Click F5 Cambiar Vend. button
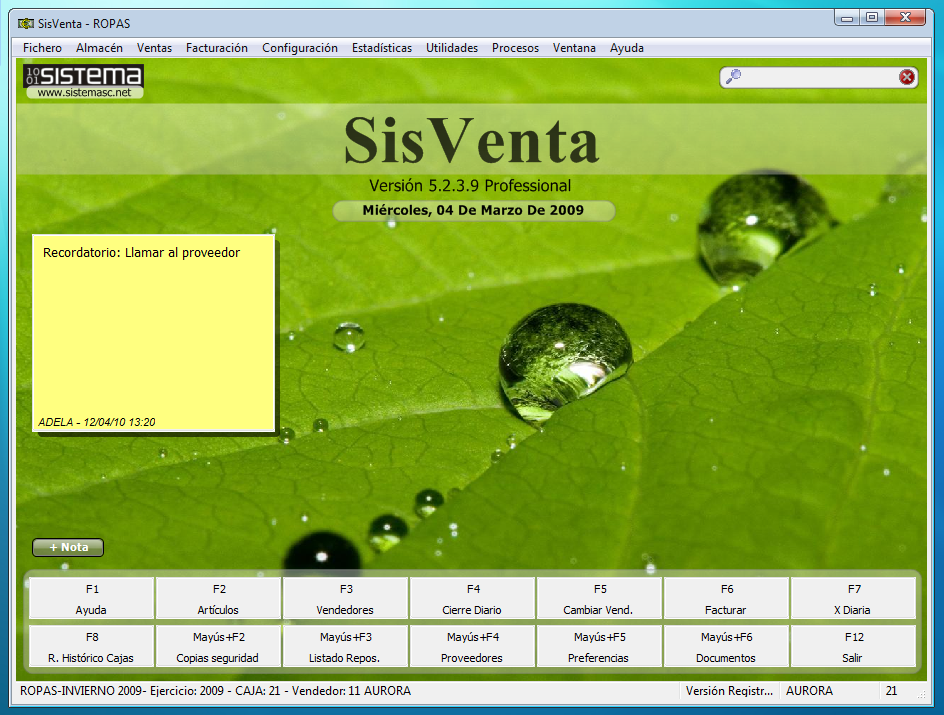This screenshot has height=715, width=944. 600,598
